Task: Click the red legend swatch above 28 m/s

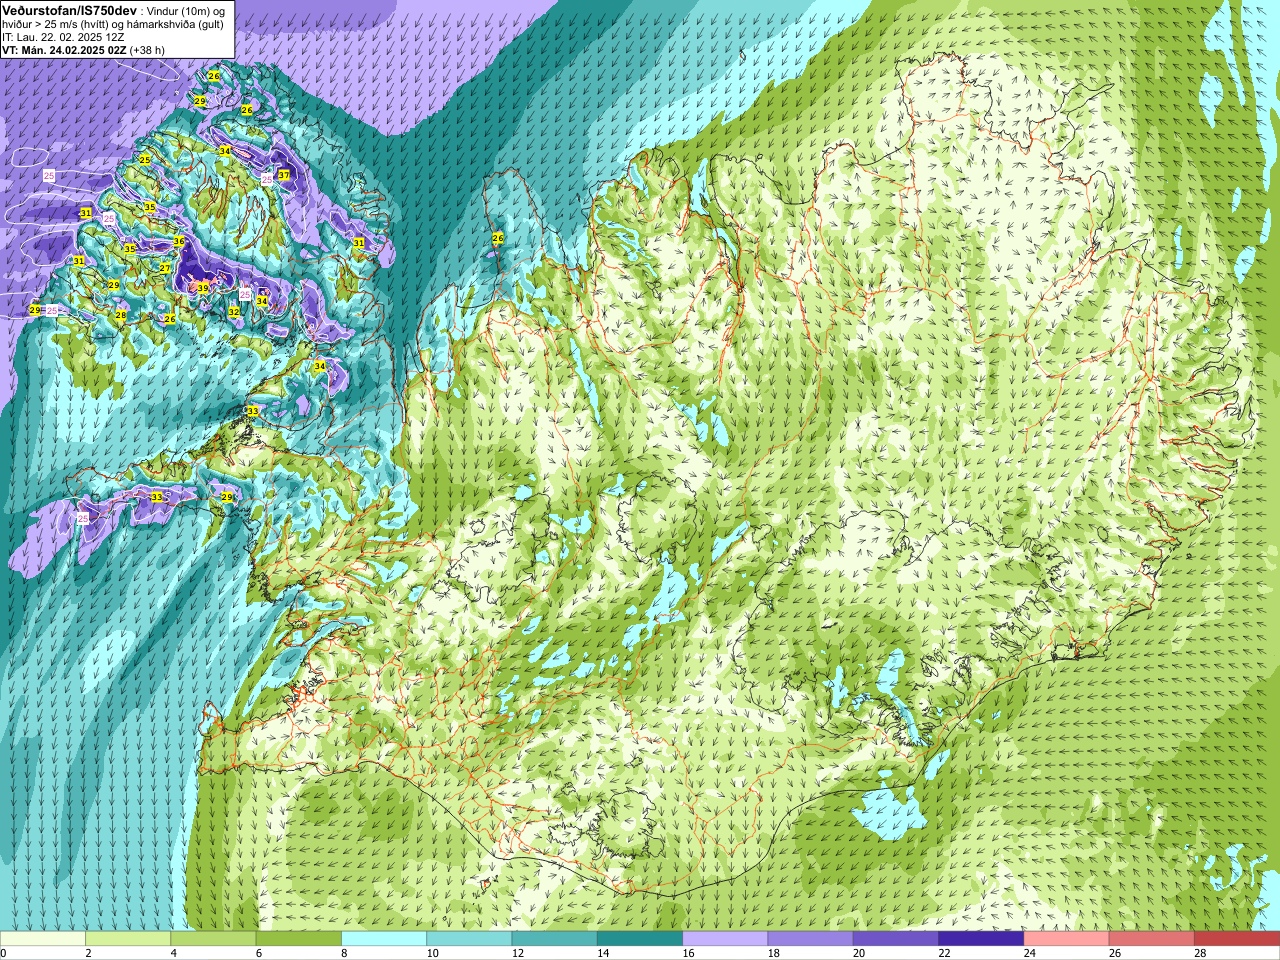Action: tap(1237, 939)
